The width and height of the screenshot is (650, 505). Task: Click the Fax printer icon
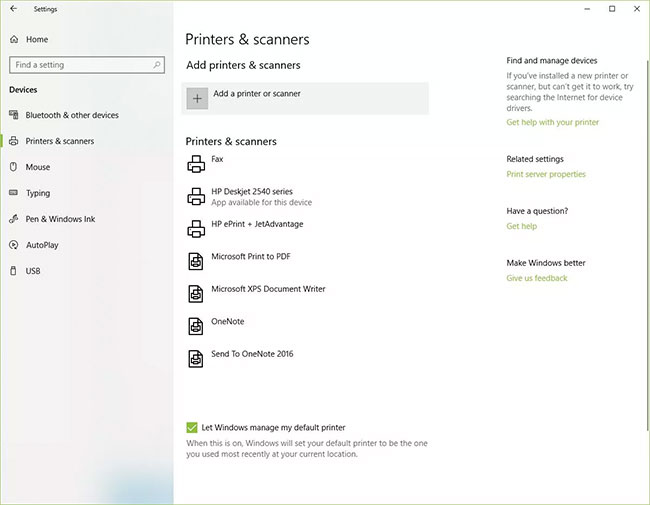[x=196, y=164]
